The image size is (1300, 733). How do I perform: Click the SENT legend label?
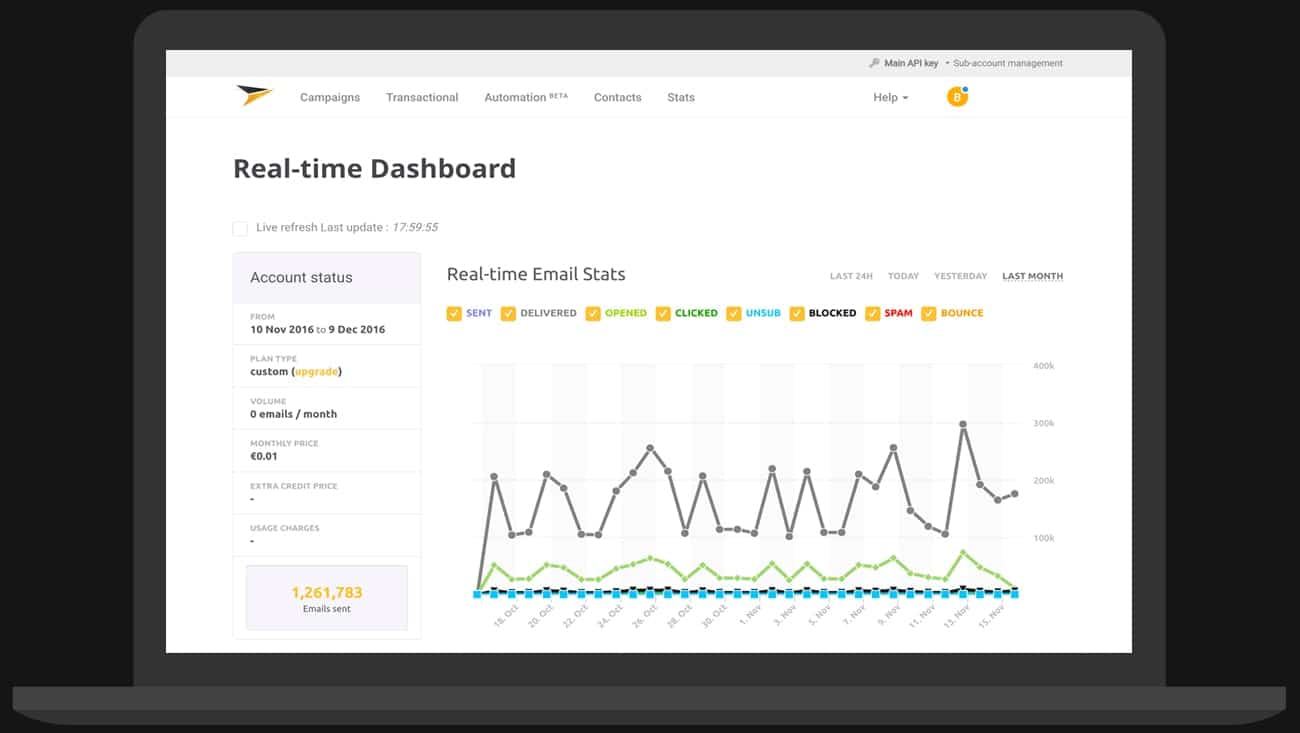coord(479,313)
